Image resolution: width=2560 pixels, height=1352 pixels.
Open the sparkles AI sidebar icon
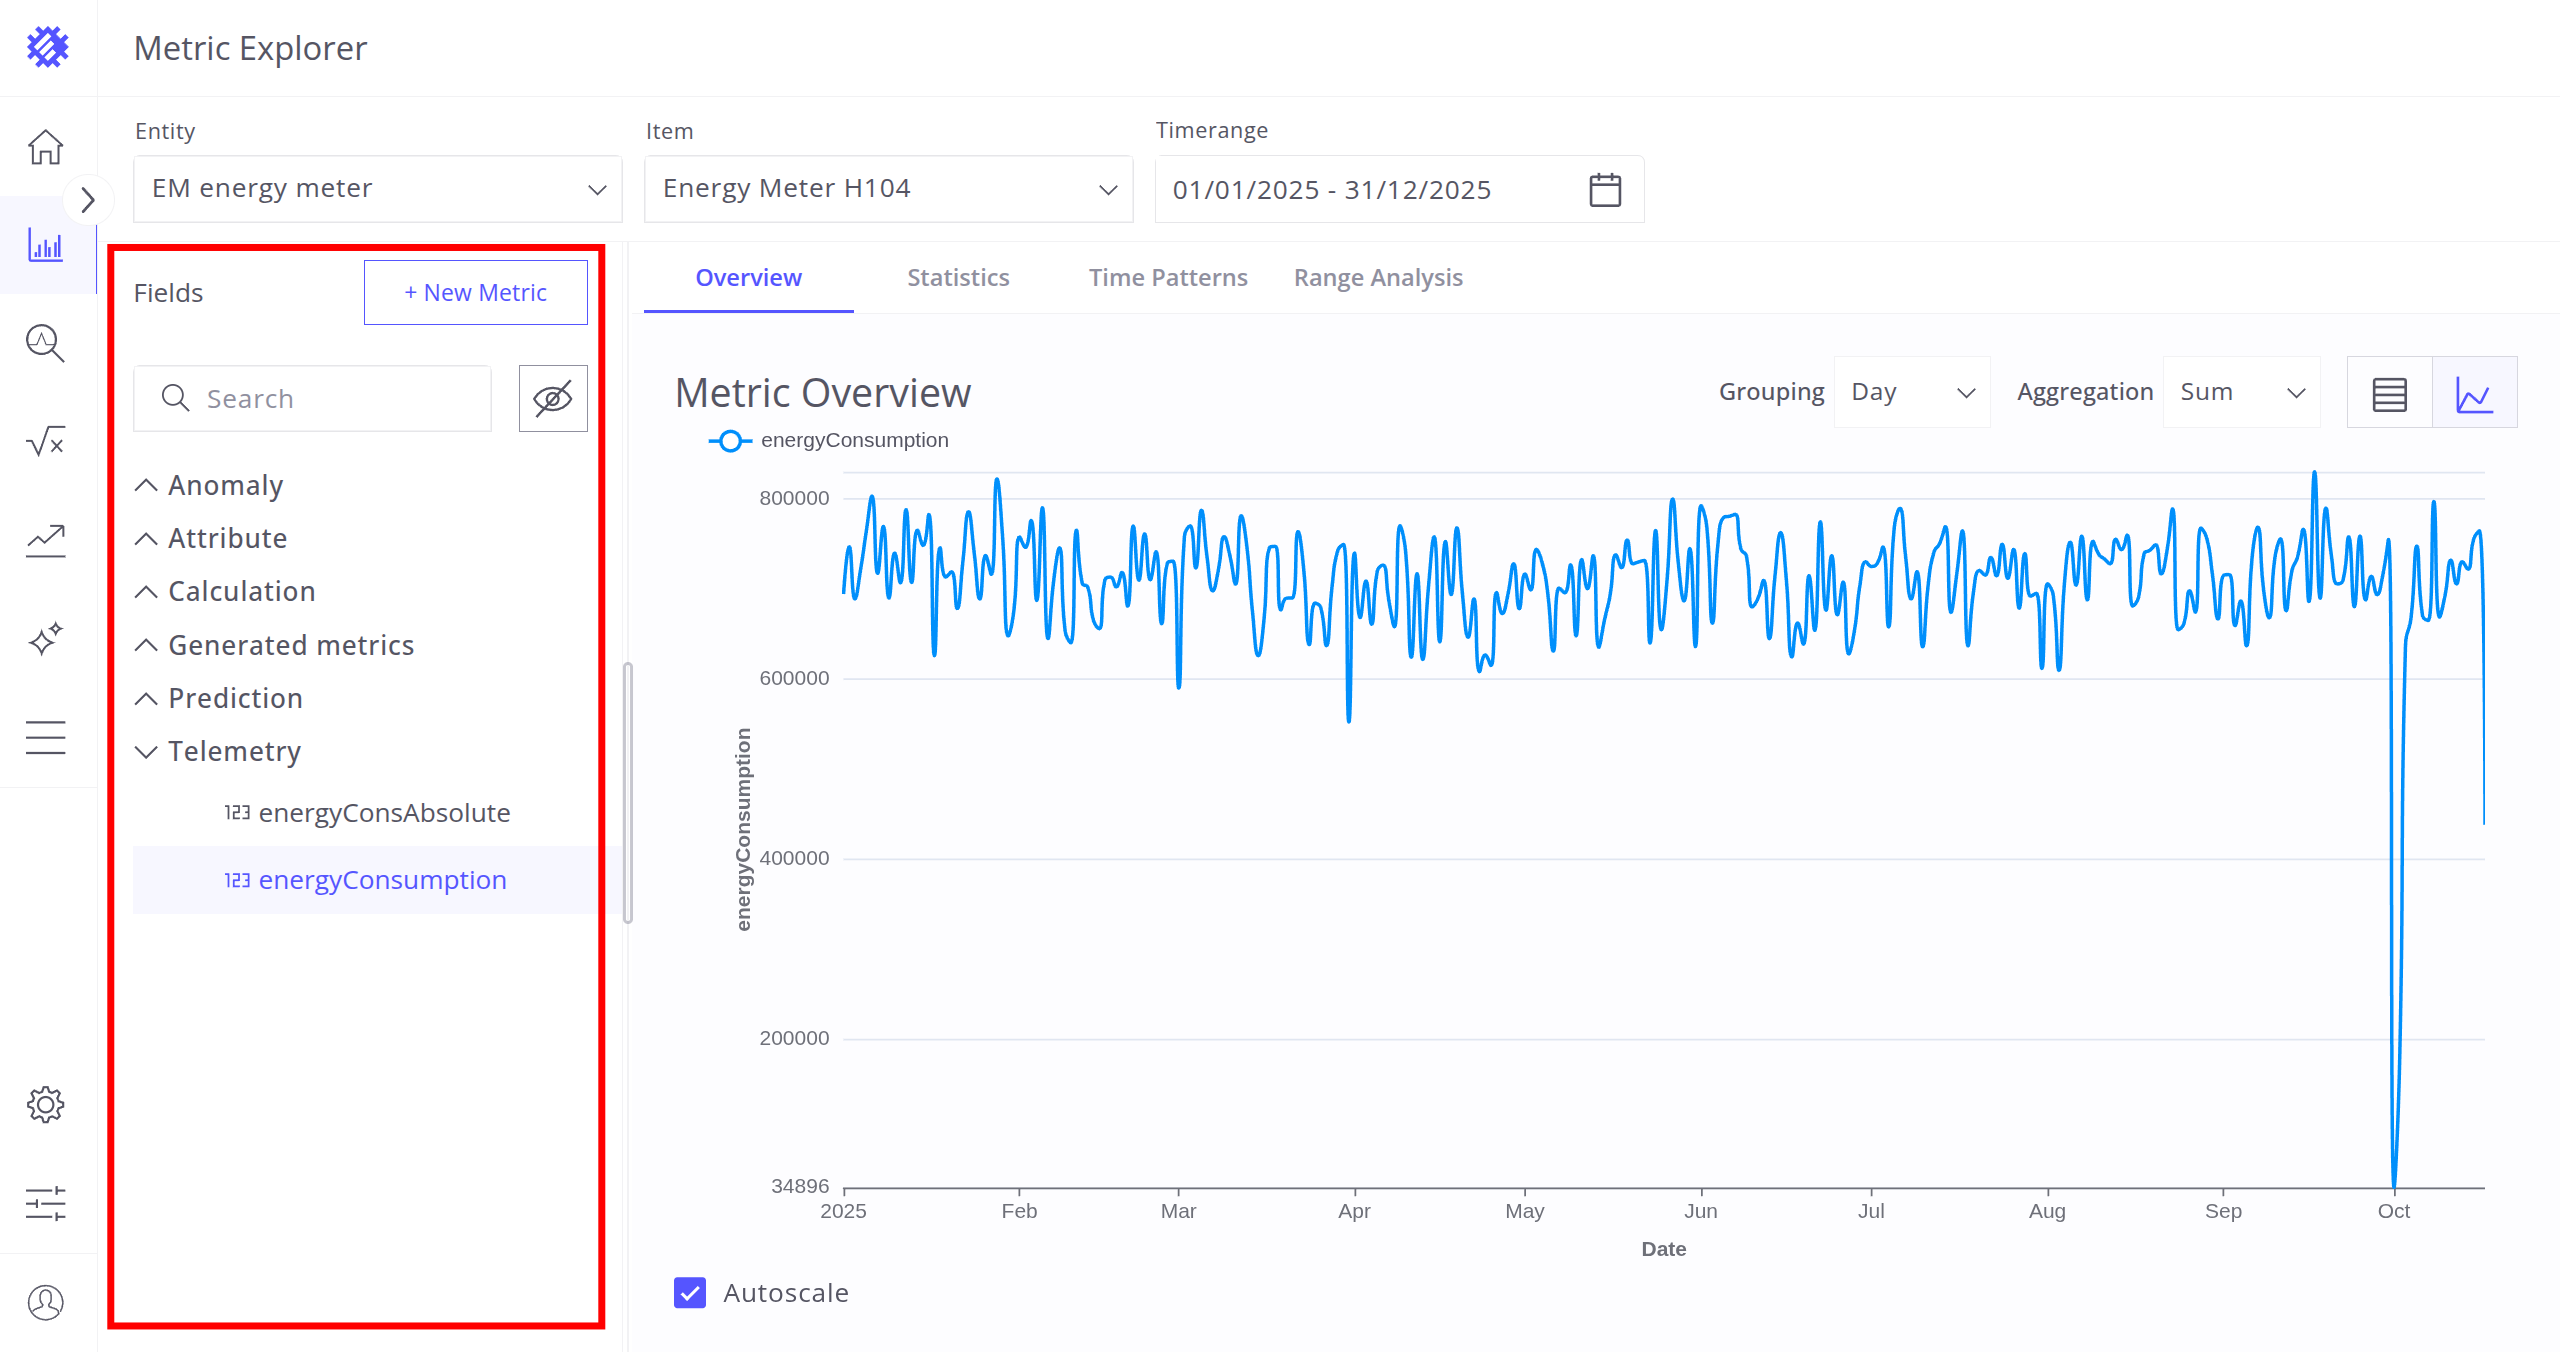[x=46, y=638]
